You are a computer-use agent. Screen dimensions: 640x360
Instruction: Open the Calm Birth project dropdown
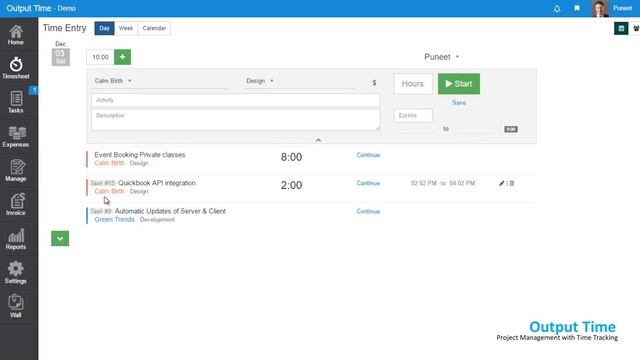pos(113,81)
